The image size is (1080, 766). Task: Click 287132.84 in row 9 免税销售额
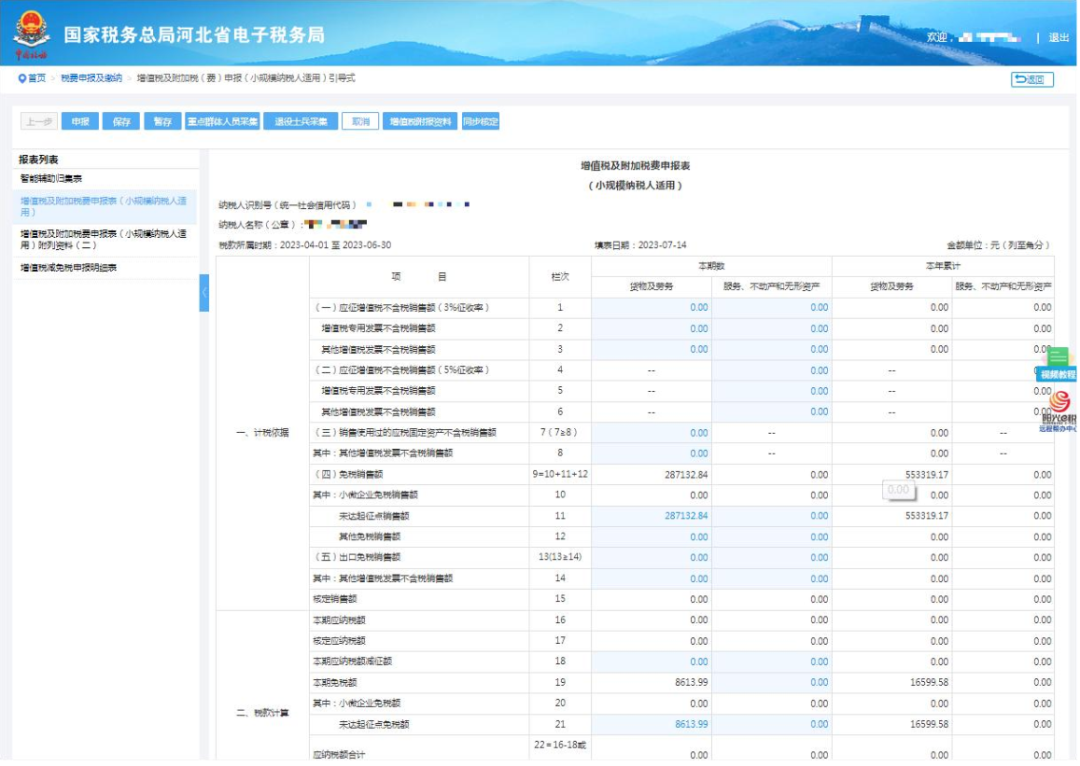(x=687, y=476)
